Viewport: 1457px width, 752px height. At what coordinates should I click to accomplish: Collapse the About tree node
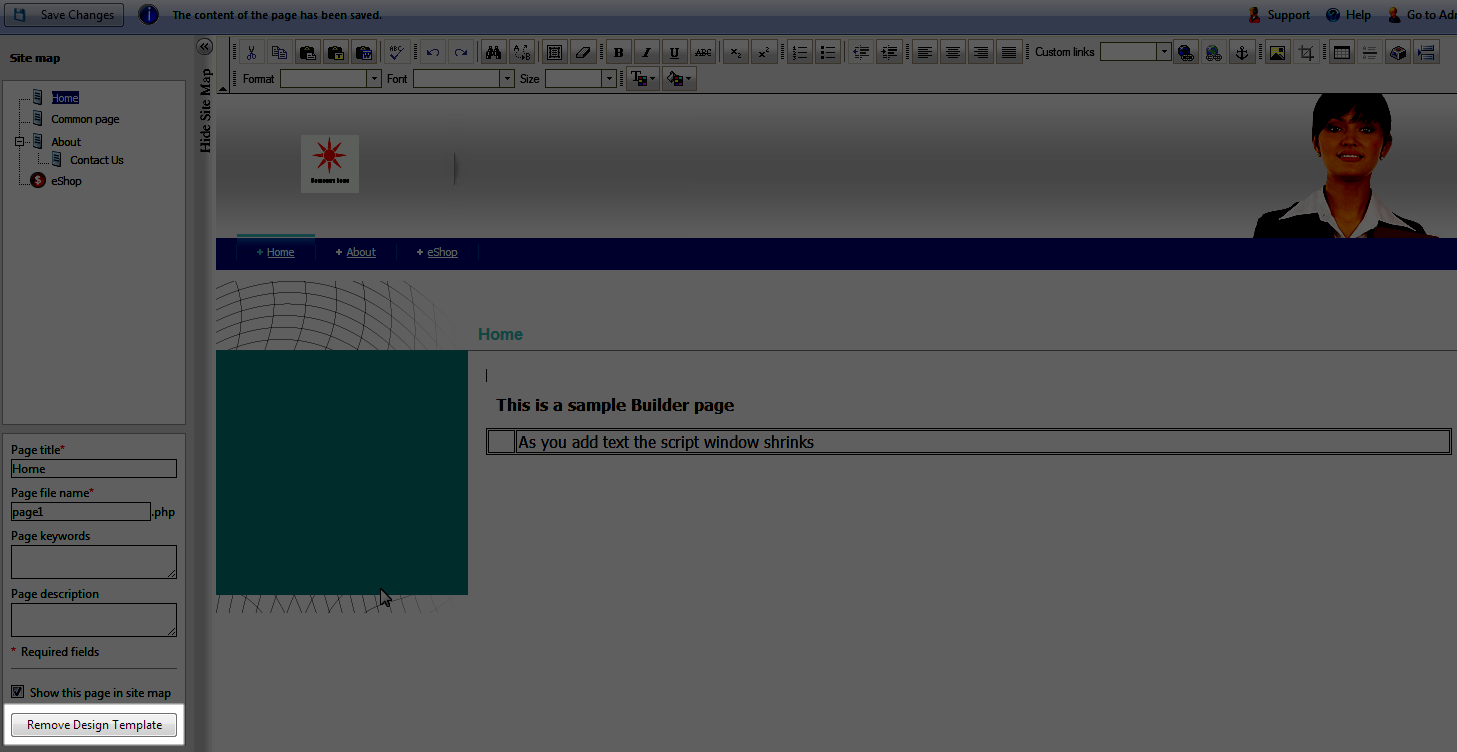(19, 142)
